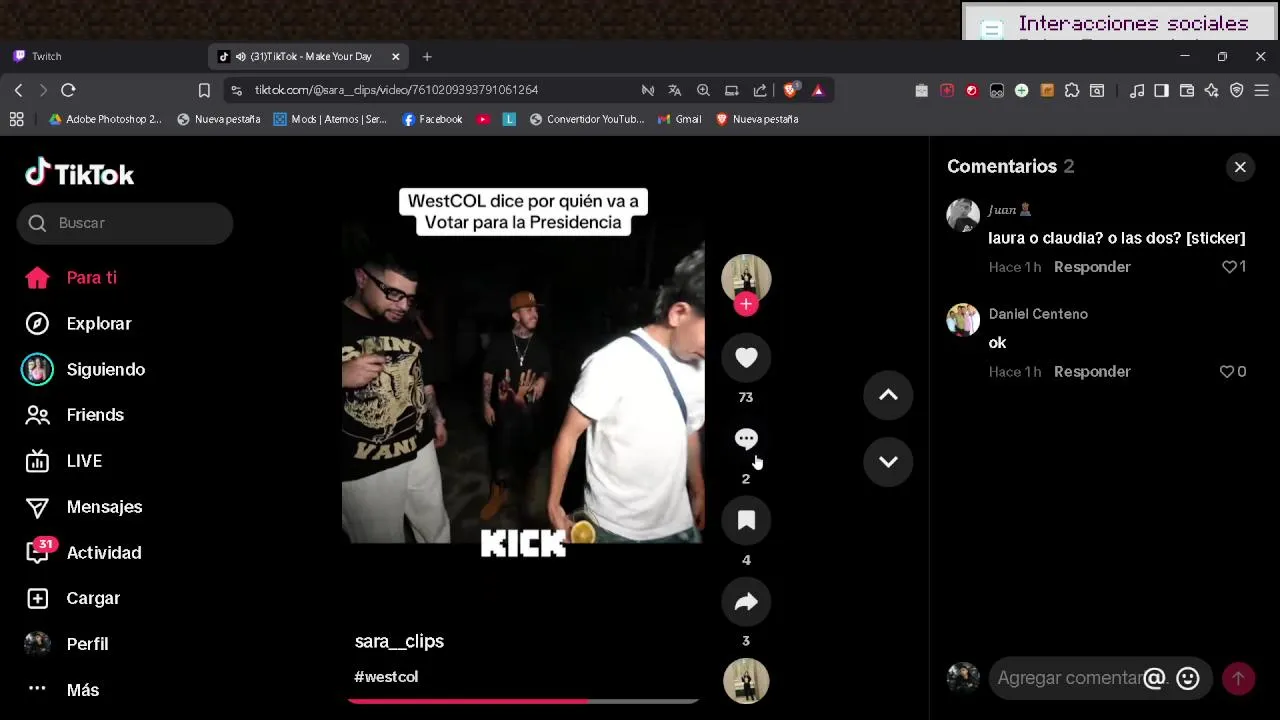This screenshot has height=720, width=1280.
Task: Open Cargar upload page
Action: [72, 598]
